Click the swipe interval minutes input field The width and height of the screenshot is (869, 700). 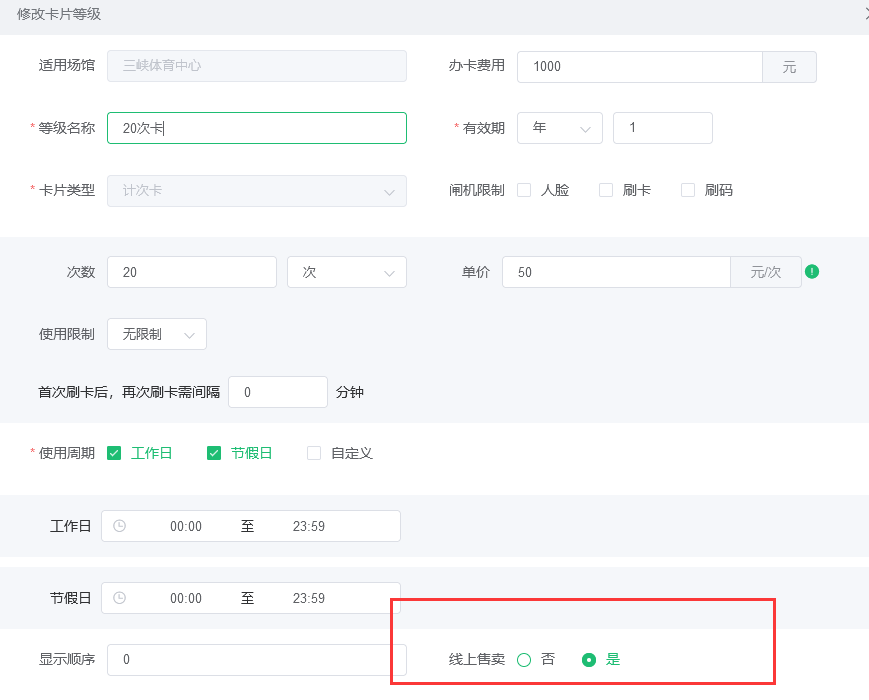(x=277, y=392)
